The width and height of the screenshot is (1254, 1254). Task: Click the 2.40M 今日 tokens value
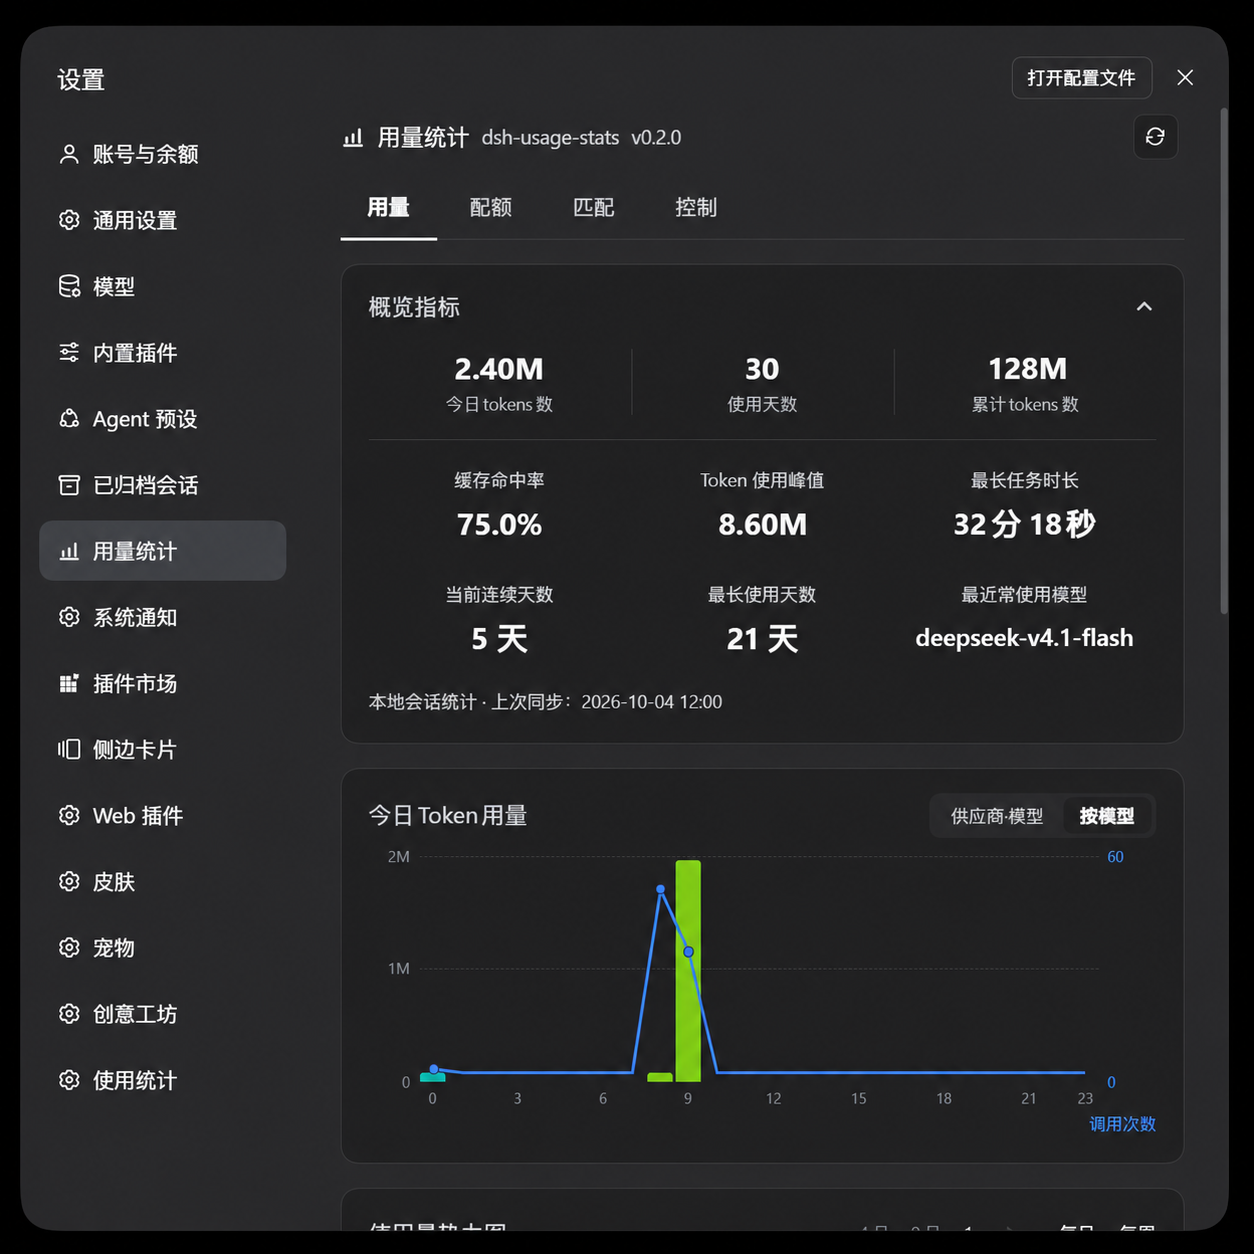(x=499, y=369)
